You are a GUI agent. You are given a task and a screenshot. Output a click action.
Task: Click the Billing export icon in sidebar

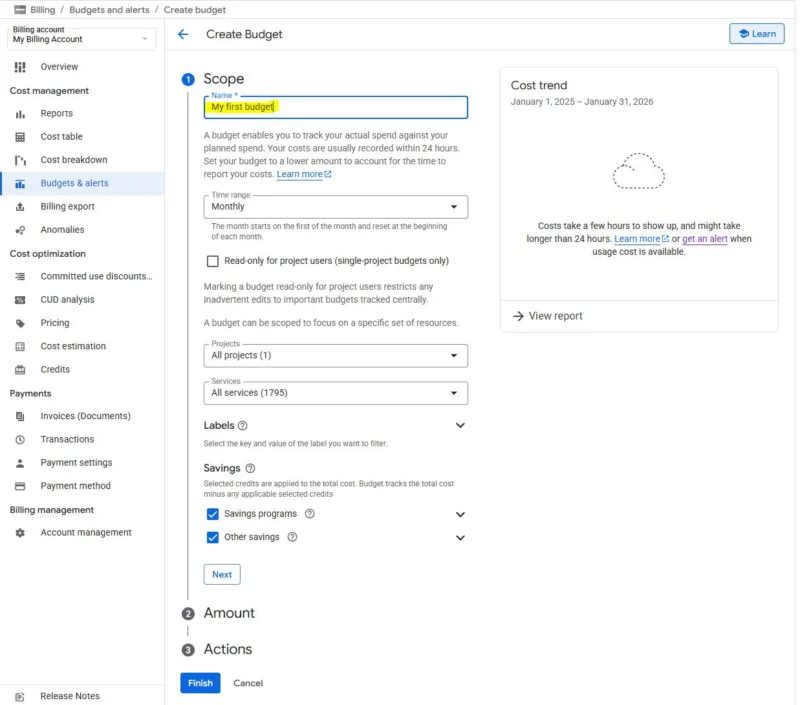click(20, 207)
